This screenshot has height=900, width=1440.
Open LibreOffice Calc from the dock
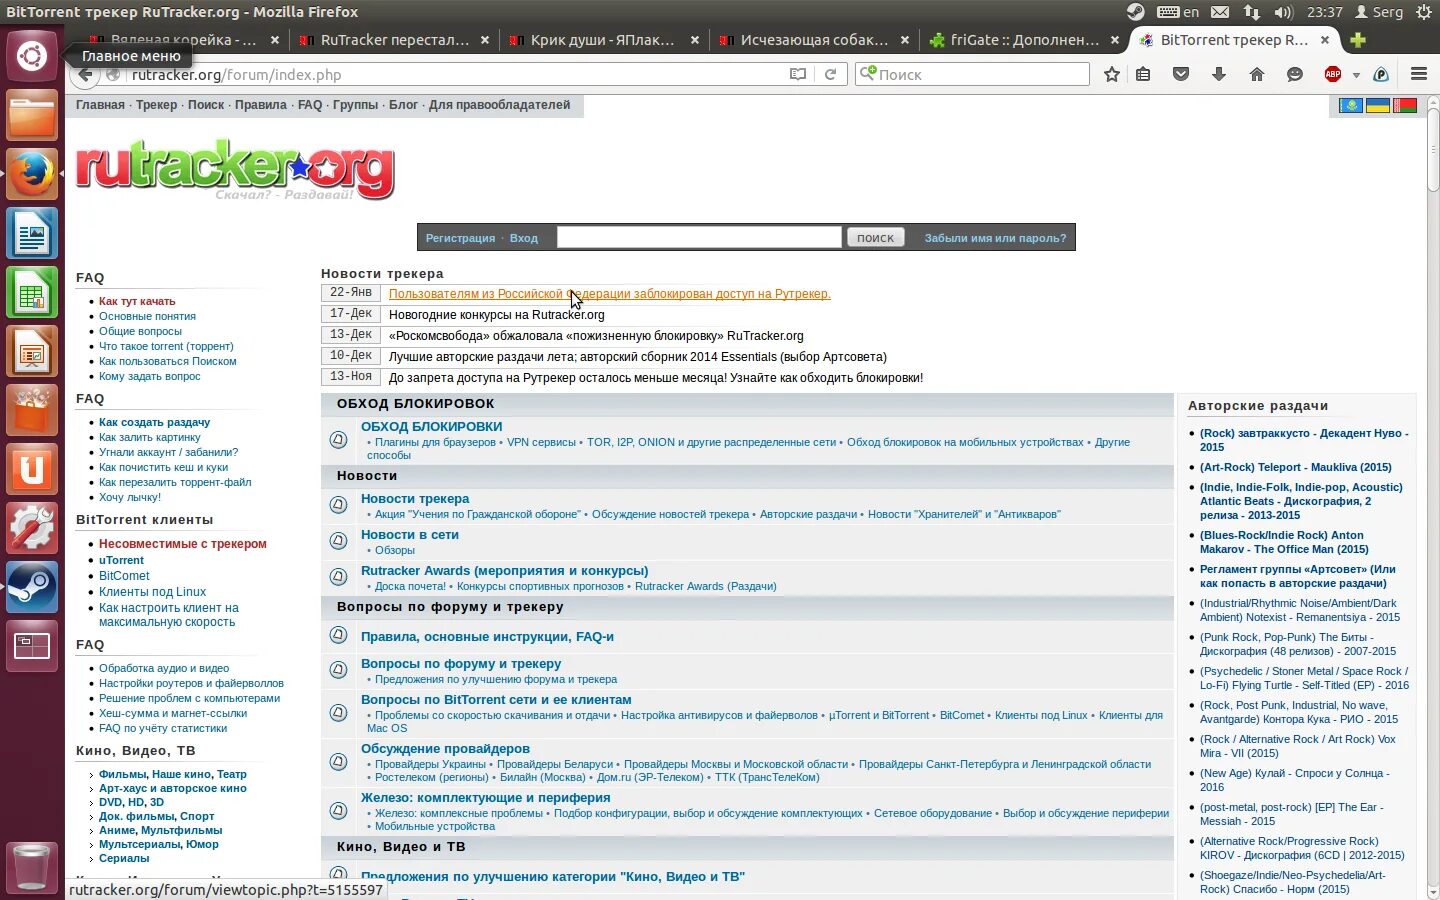pos(32,293)
